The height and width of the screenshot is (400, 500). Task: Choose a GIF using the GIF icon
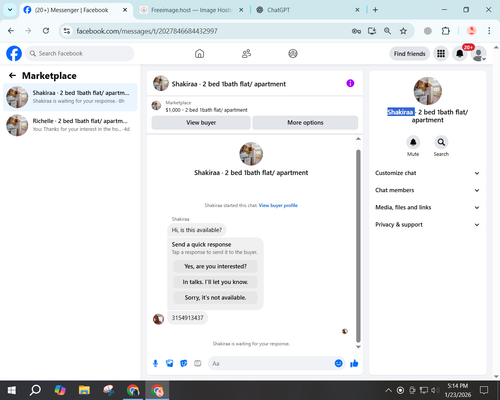[198, 363]
